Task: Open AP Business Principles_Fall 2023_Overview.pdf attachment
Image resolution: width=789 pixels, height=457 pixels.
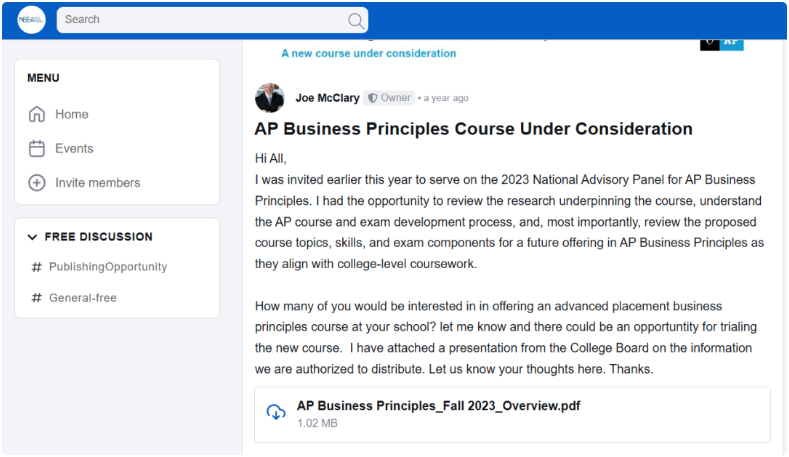Action: [438, 406]
